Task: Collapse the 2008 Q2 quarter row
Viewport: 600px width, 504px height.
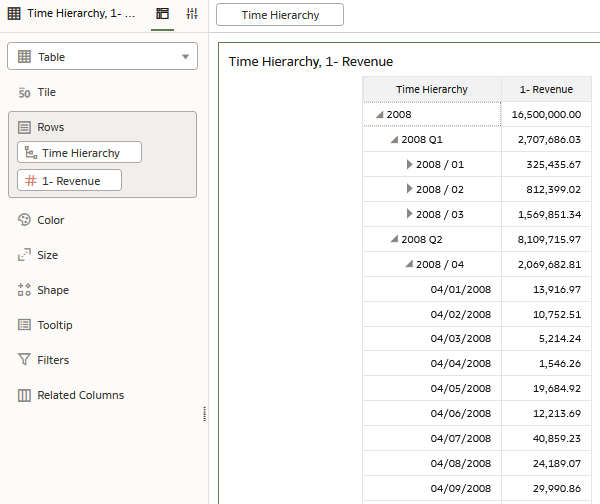Action: point(394,240)
